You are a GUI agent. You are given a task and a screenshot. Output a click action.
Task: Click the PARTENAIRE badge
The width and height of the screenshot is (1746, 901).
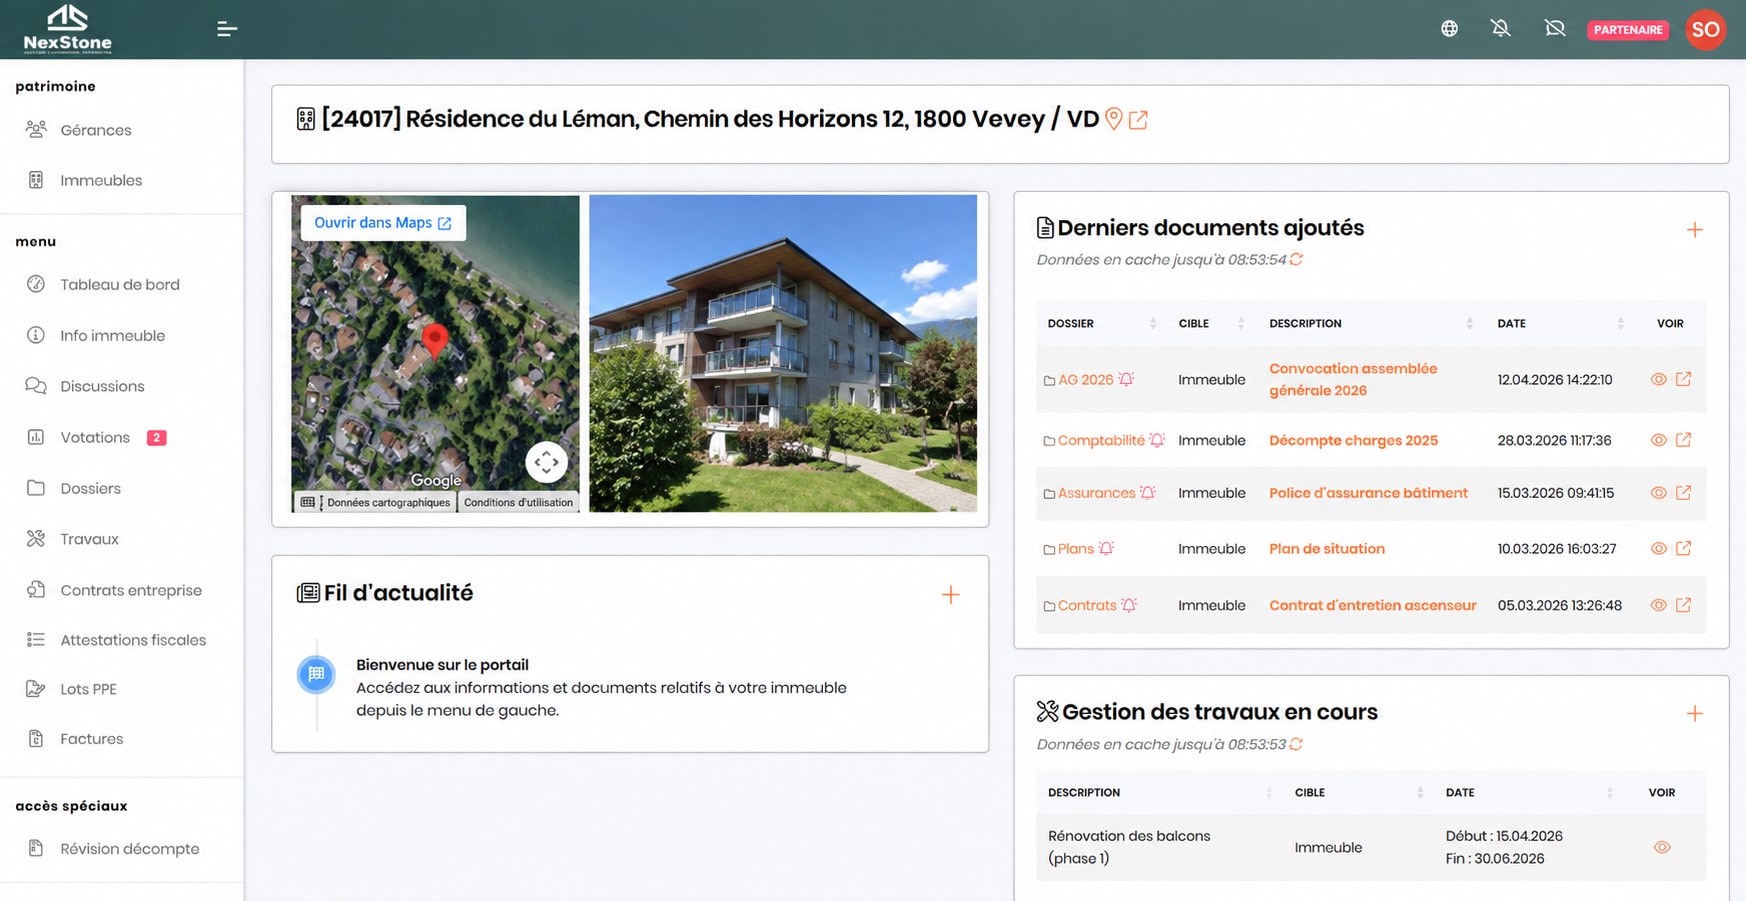coord(1628,30)
